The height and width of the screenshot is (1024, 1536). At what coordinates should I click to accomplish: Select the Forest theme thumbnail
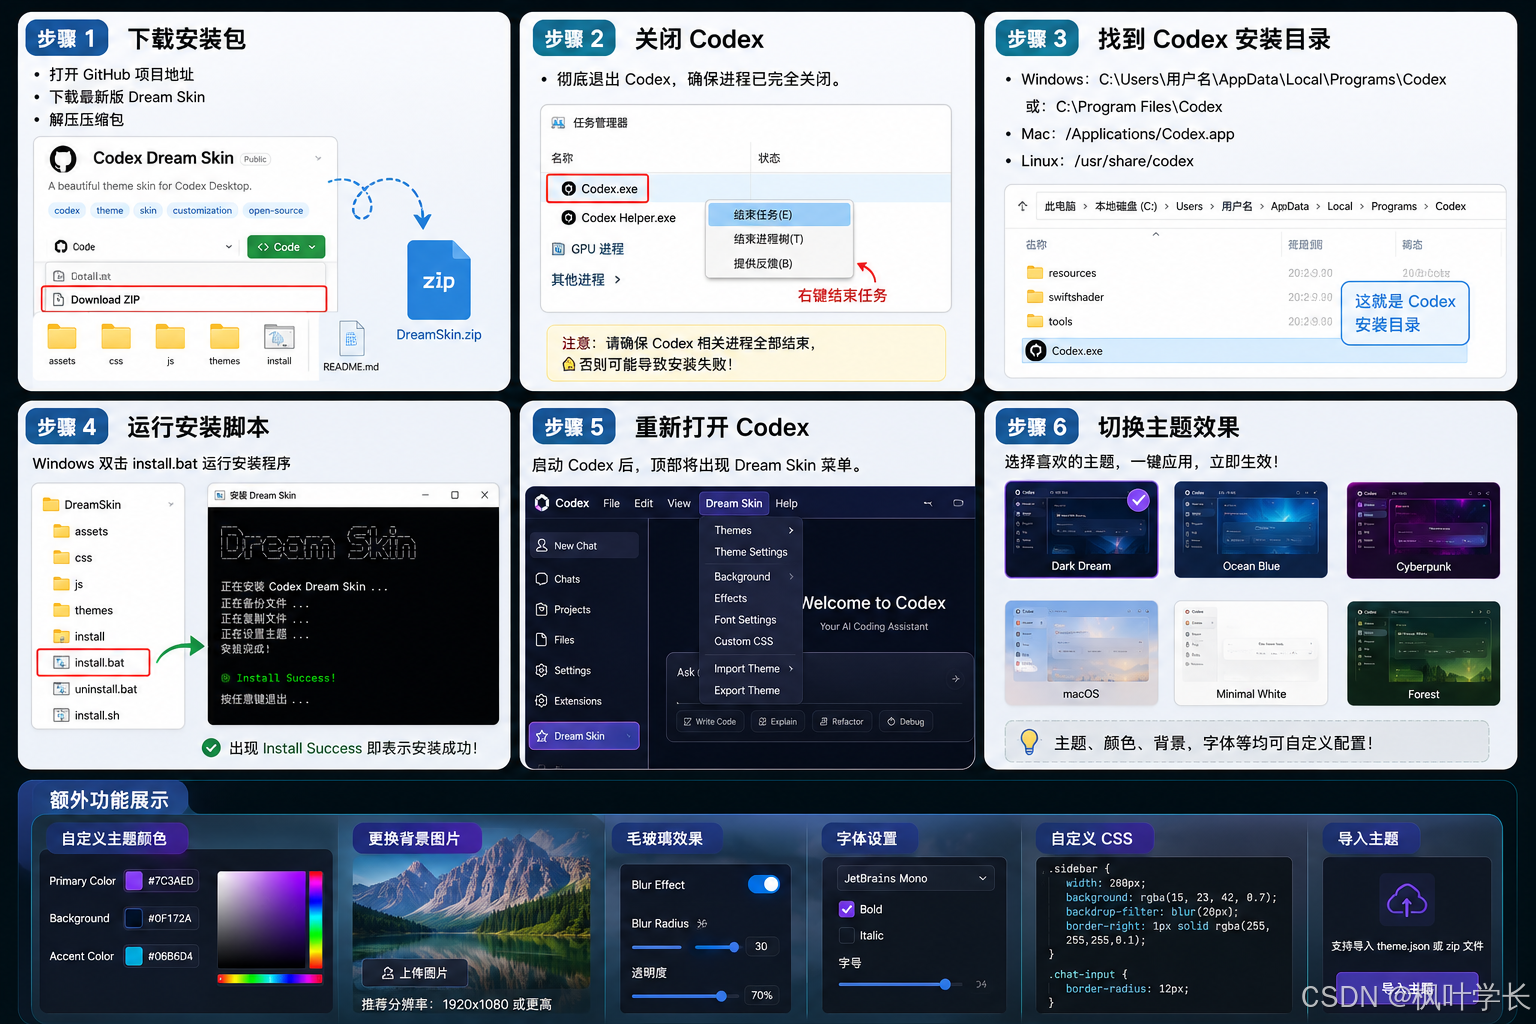click(x=1423, y=653)
